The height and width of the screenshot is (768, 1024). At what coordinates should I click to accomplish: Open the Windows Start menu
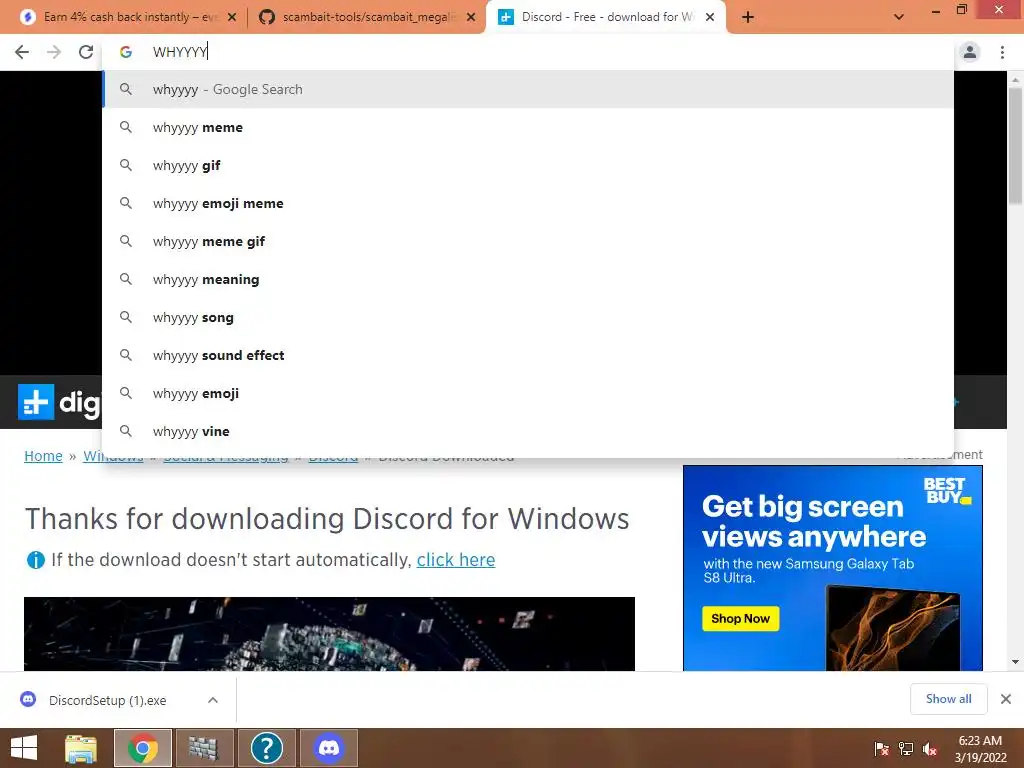click(24, 748)
